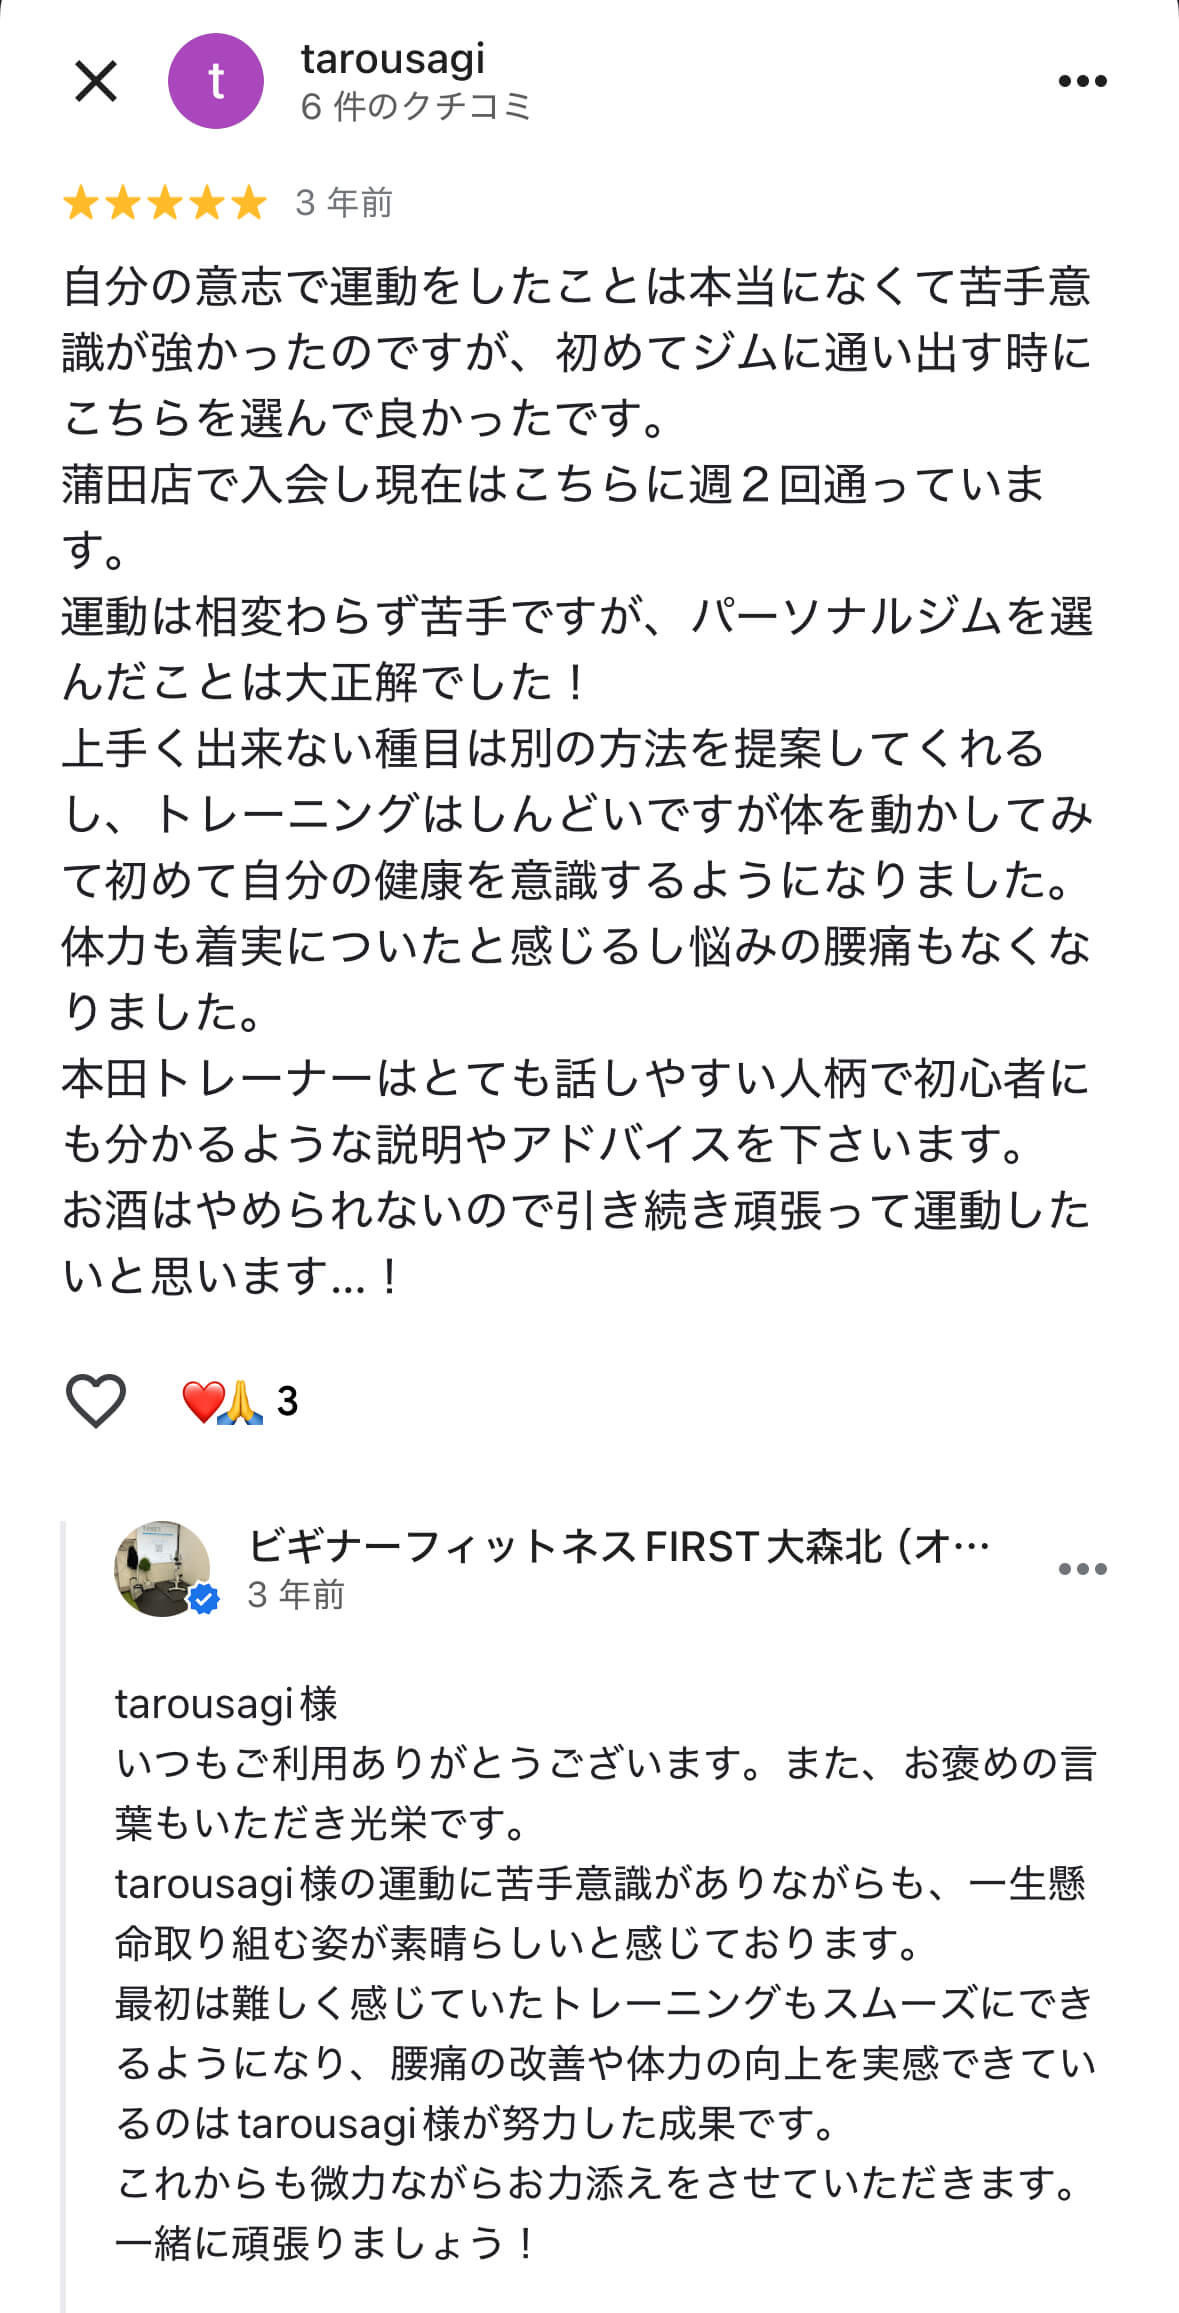The height and width of the screenshot is (2313, 1179).
Task: Show the reaction count of 3
Action: [x=287, y=1401]
